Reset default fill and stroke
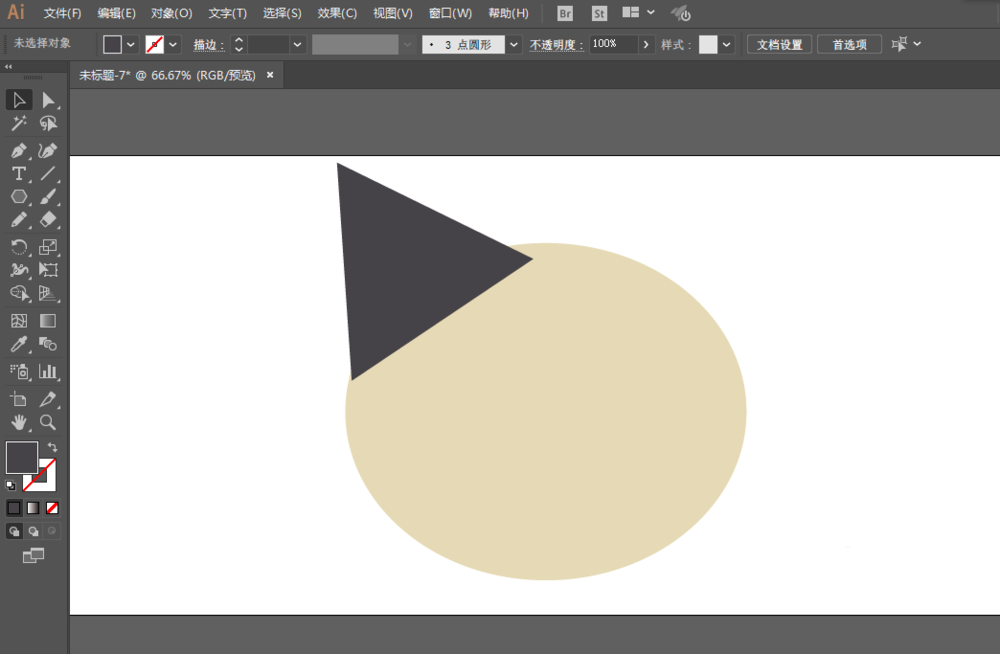This screenshot has height=654, width=1000. [10, 486]
